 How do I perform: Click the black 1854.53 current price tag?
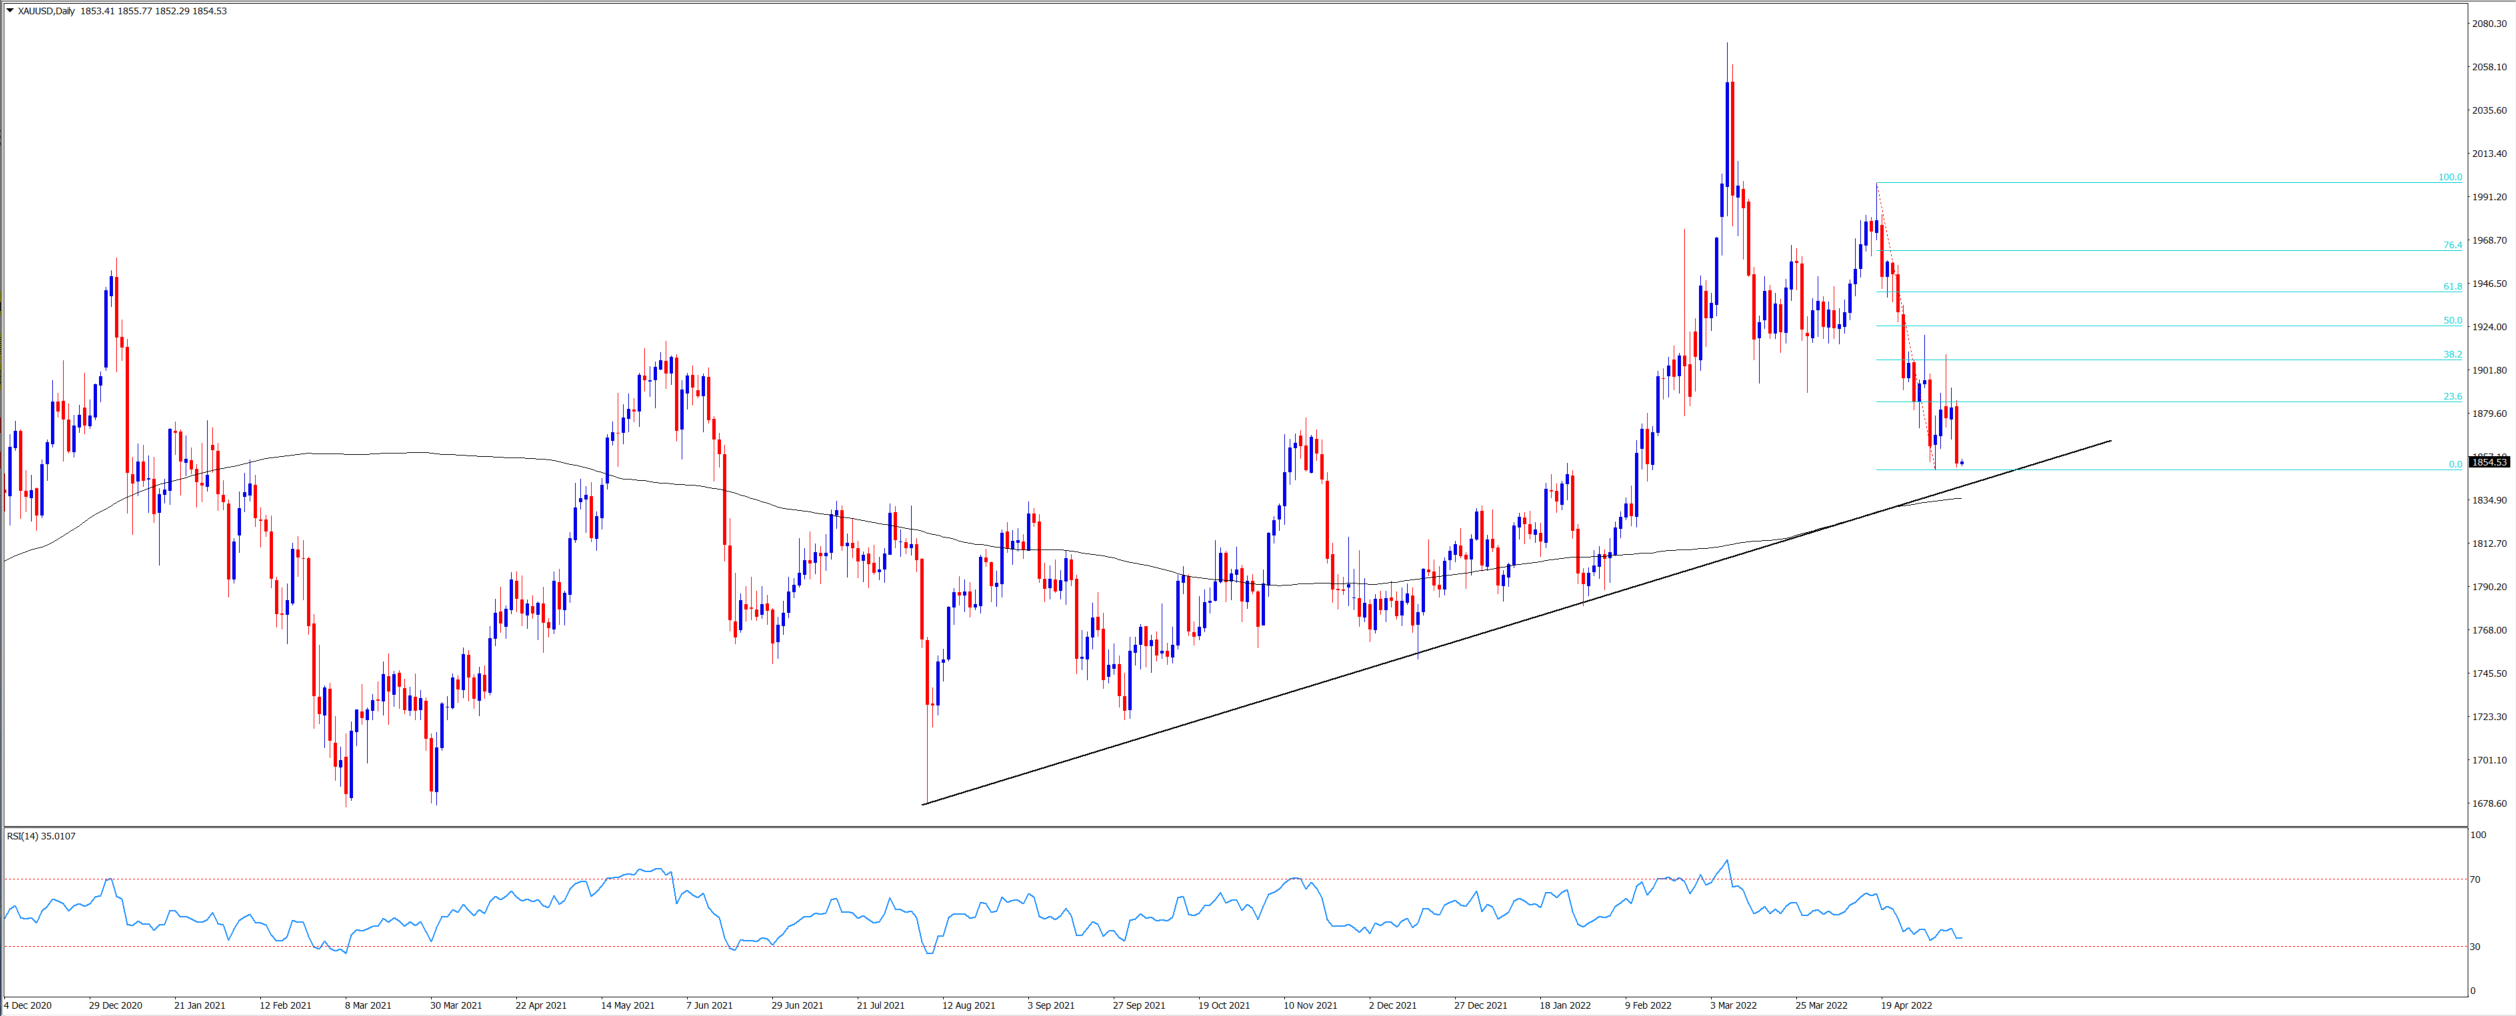[x=2489, y=462]
